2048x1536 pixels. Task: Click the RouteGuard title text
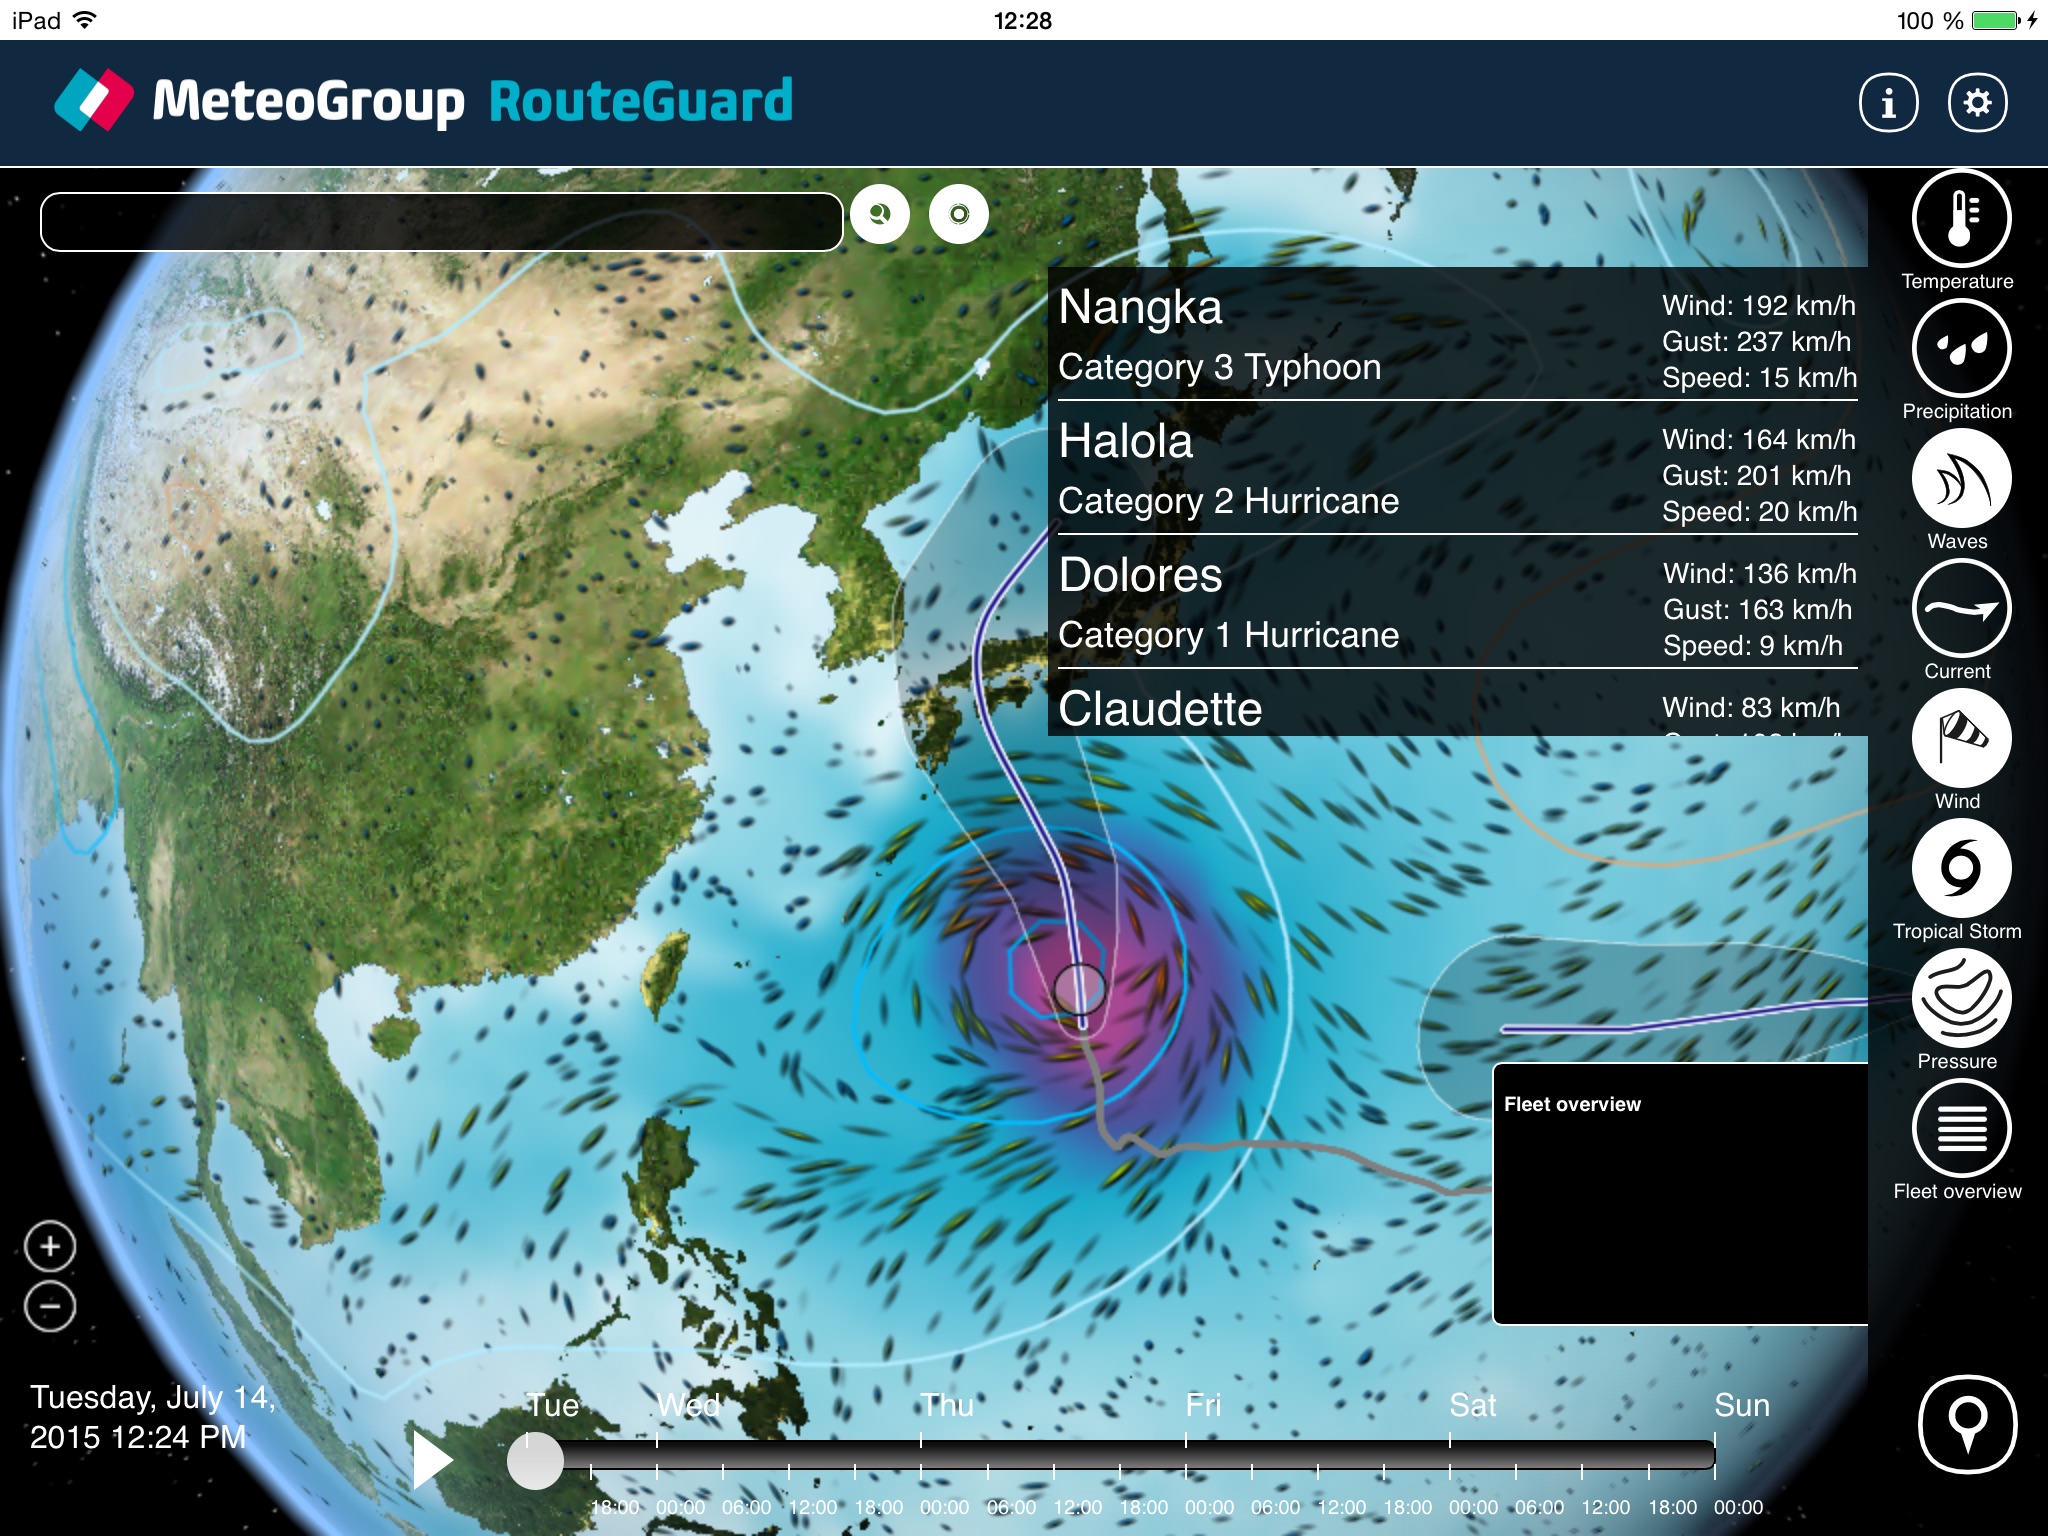641,101
